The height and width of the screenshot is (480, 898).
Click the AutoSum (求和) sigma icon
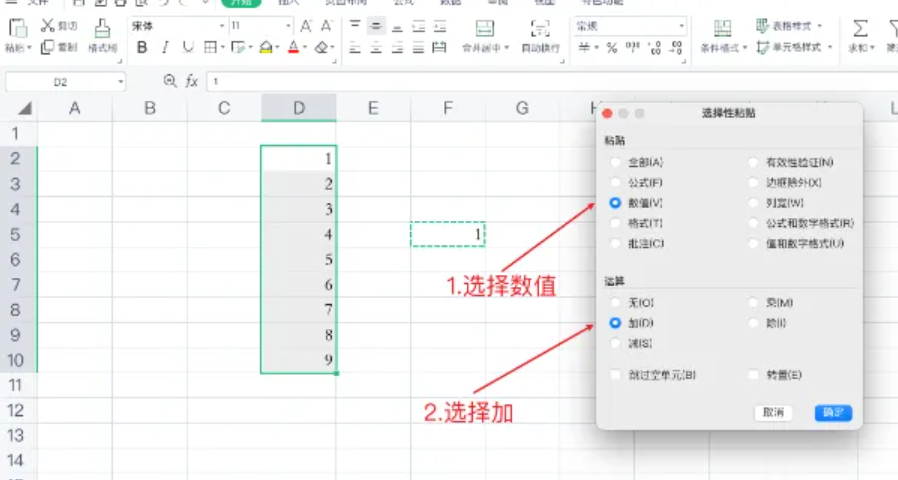tap(859, 28)
